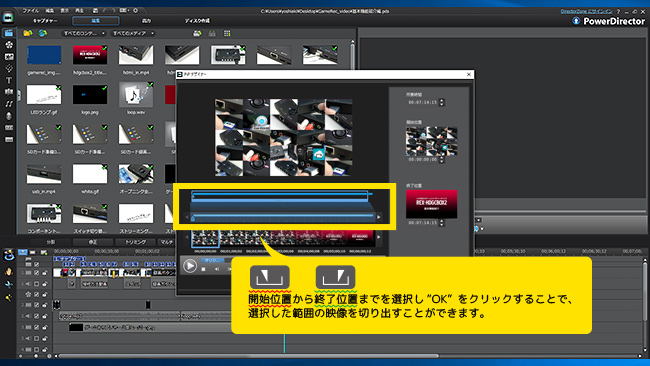Open the Media Room icon in sidebar
Image resolution: width=650 pixels, height=366 pixels.
click(9, 33)
